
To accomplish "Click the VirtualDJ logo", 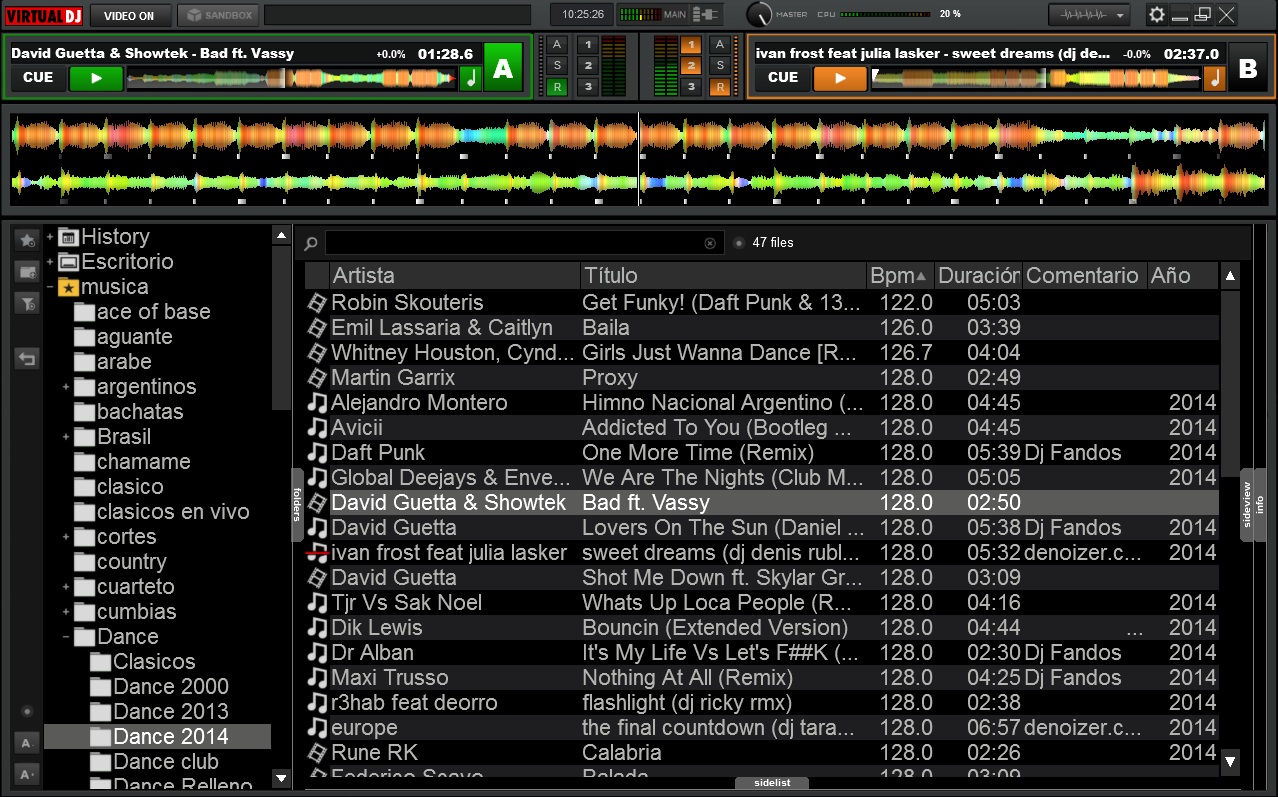I will [44, 15].
